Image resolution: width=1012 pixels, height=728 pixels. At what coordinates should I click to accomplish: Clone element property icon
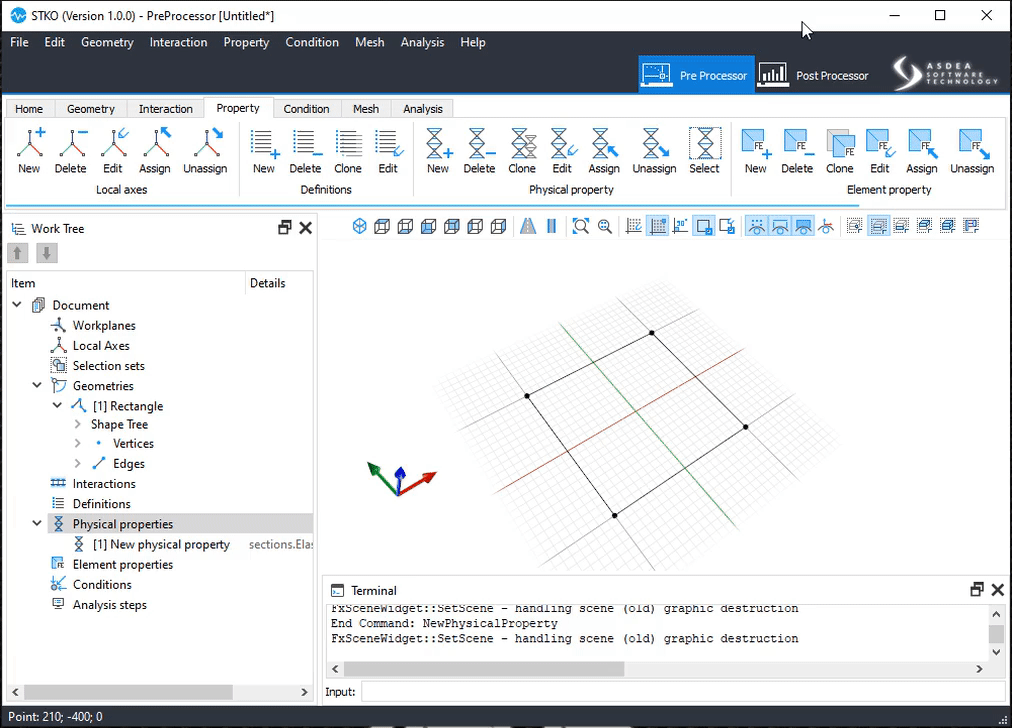840,143
